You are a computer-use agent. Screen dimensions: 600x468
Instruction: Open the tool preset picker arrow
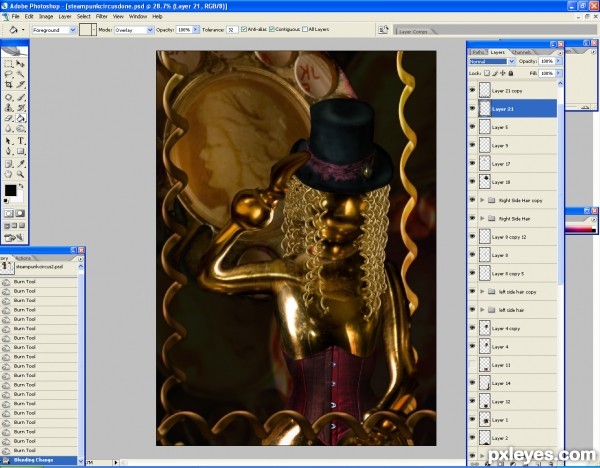tap(23, 30)
